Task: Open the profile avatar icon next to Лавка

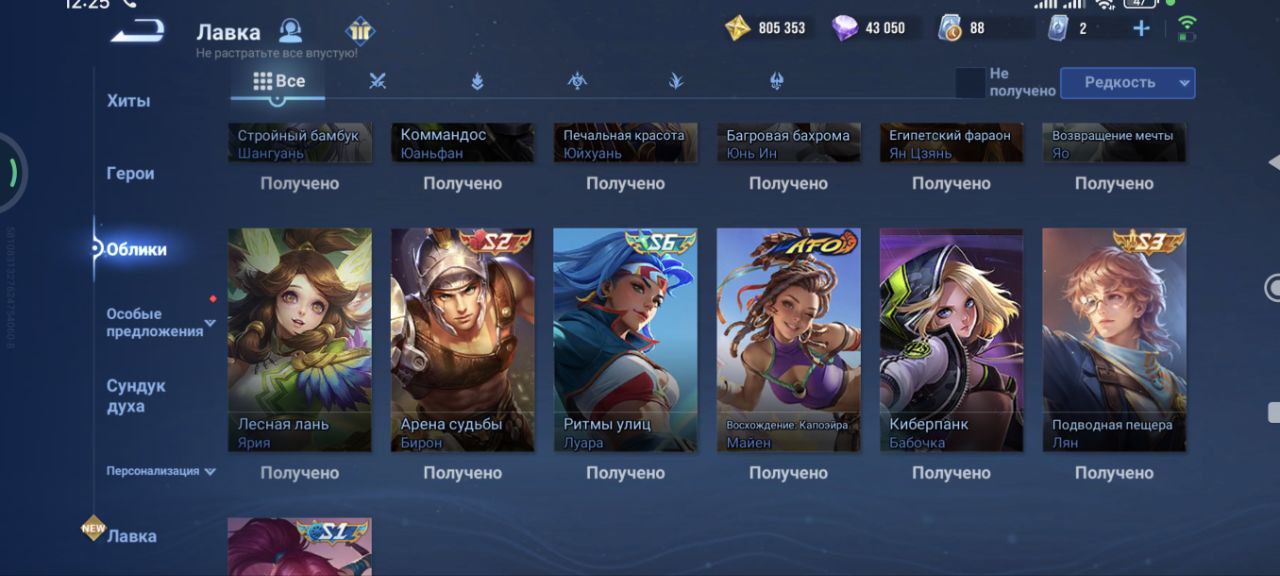Action: tap(291, 30)
